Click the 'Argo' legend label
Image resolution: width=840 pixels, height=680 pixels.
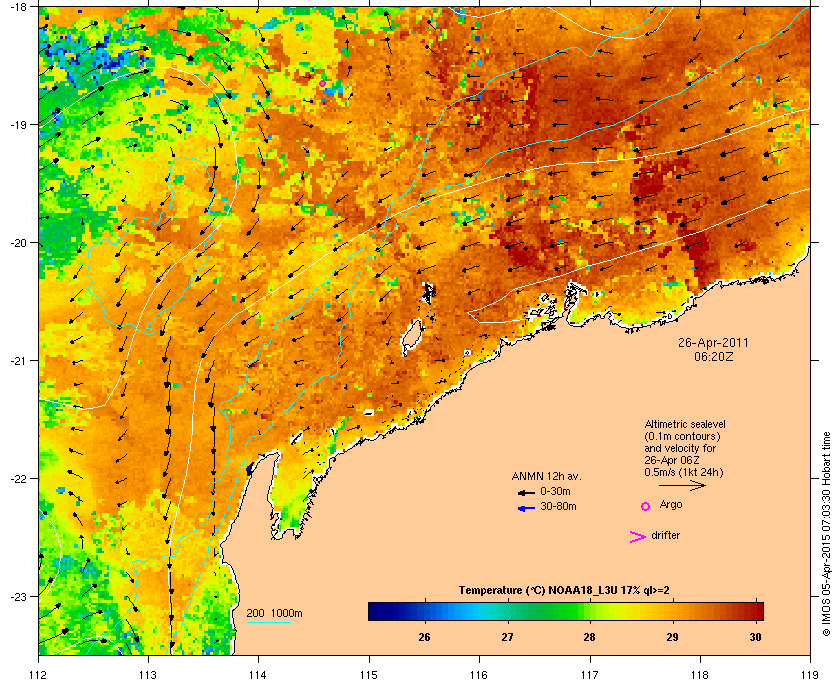coord(671,505)
